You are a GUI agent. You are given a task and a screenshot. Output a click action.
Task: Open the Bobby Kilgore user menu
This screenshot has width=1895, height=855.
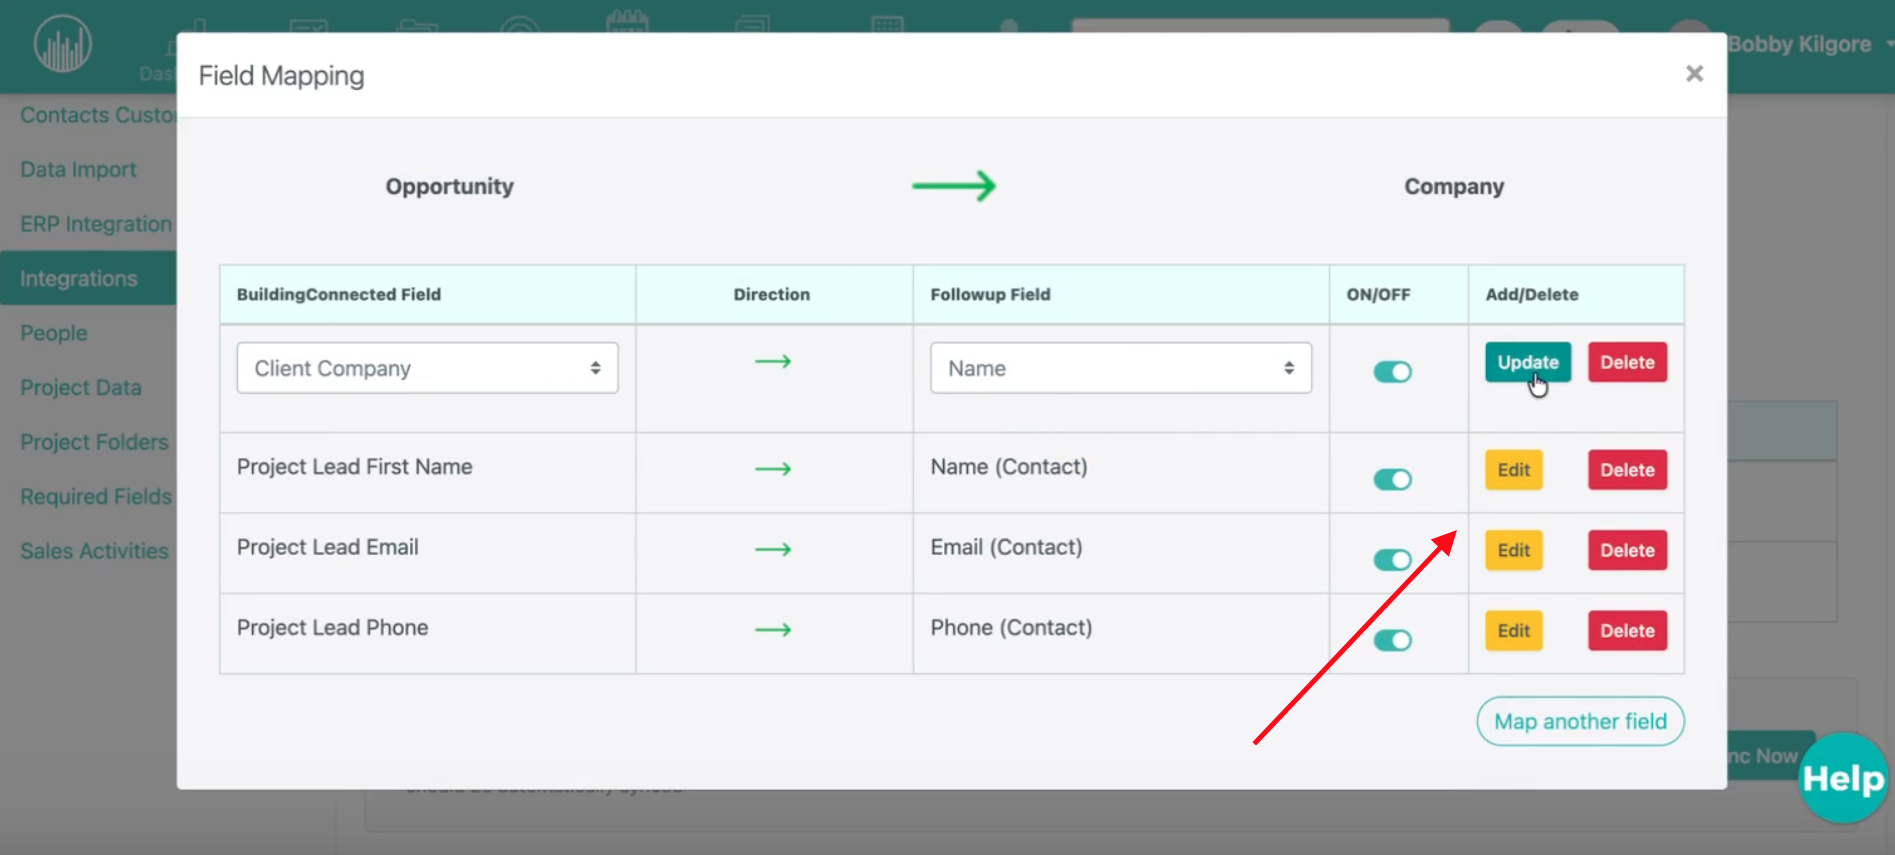(1809, 44)
